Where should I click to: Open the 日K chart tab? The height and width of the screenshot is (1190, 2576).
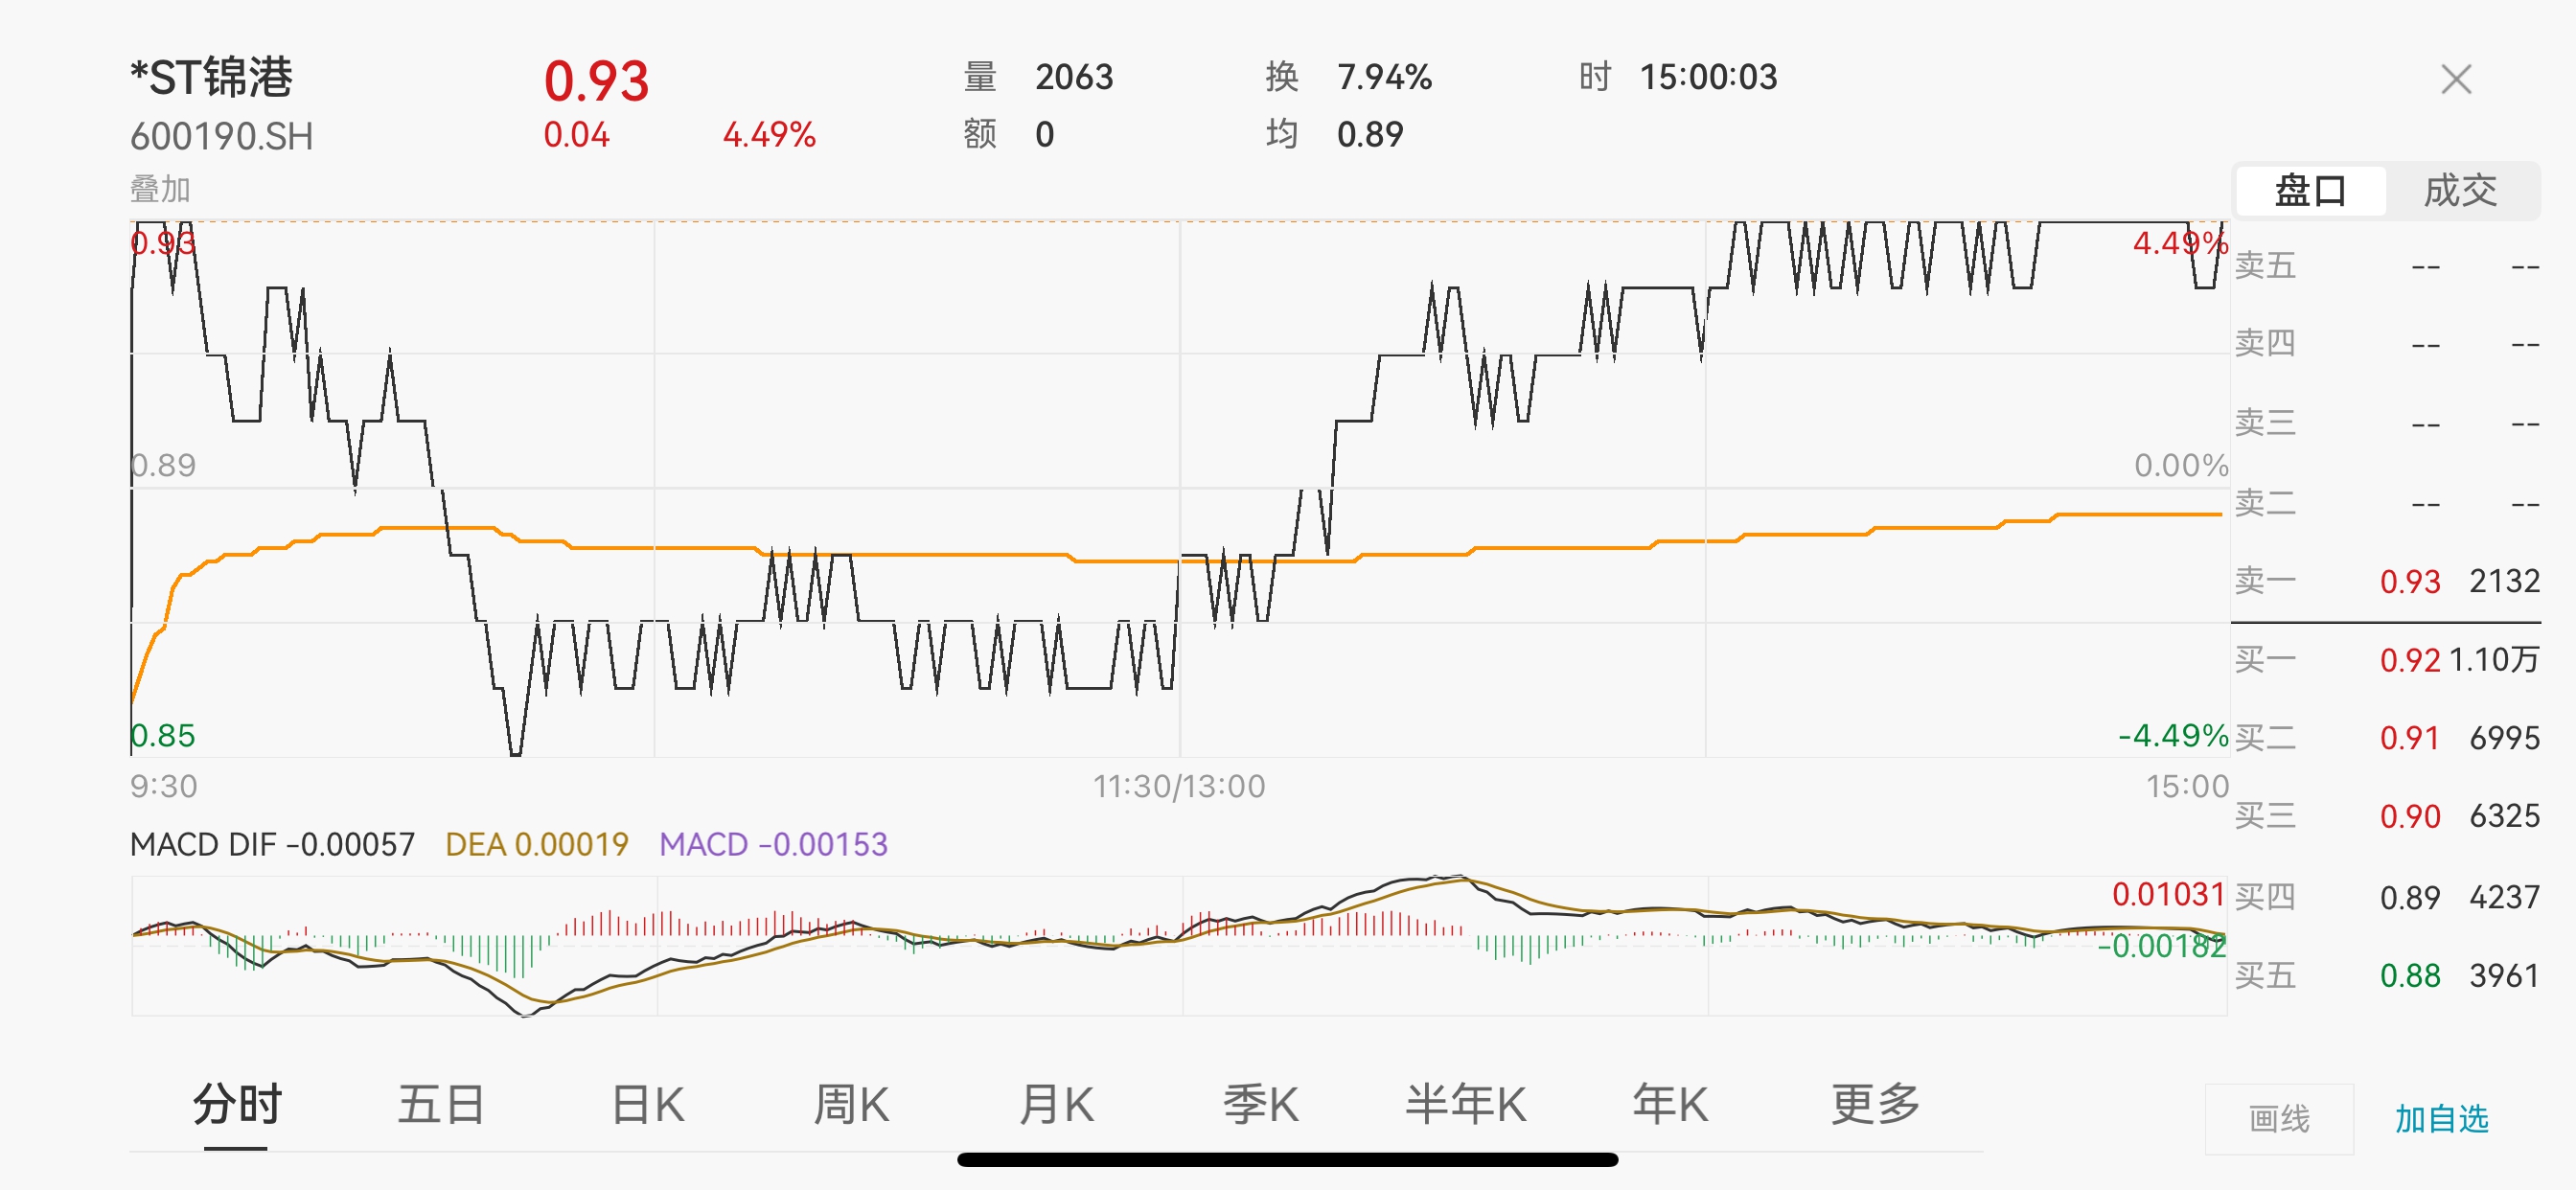647,1105
